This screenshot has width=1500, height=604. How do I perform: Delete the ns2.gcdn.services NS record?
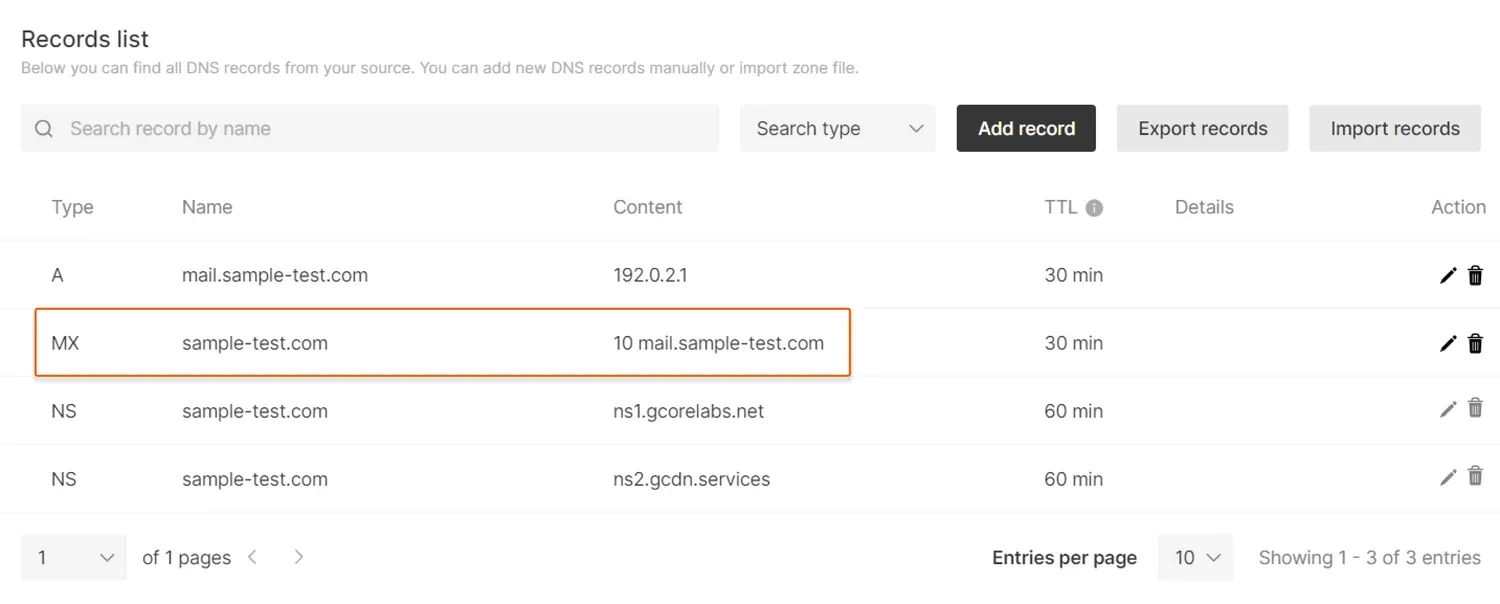click(x=1475, y=478)
